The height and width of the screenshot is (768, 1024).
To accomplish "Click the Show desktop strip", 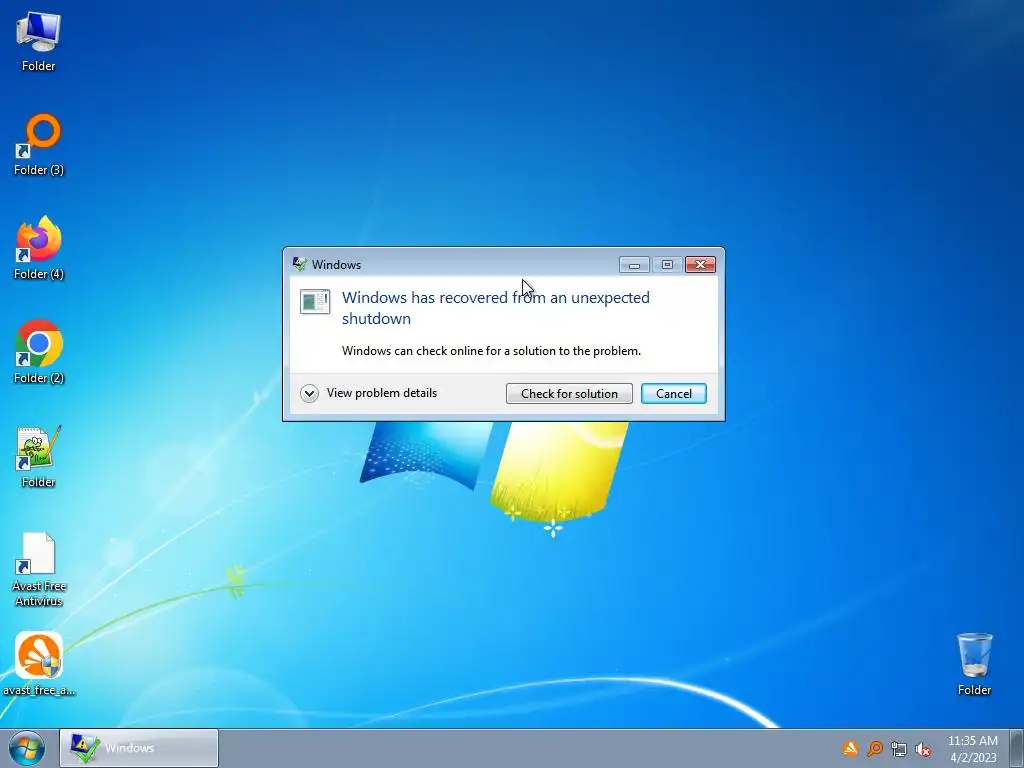I will click(x=1017, y=748).
